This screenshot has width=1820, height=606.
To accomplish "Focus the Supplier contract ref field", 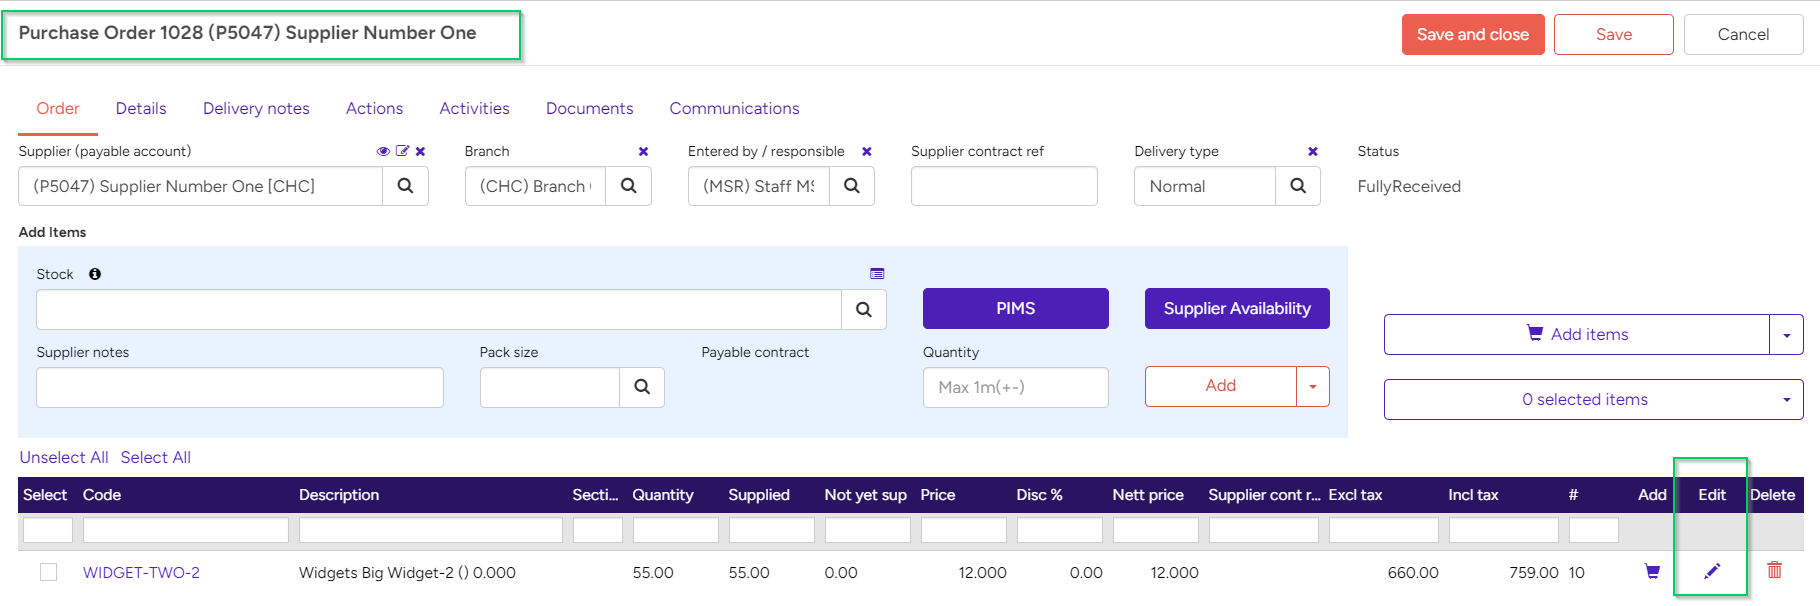I will click(x=1004, y=186).
